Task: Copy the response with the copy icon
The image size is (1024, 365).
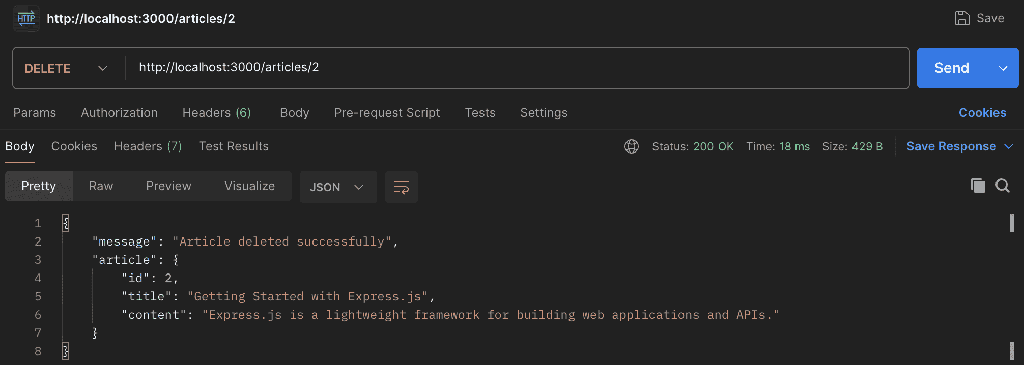Action: pyautogui.click(x=978, y=186)
